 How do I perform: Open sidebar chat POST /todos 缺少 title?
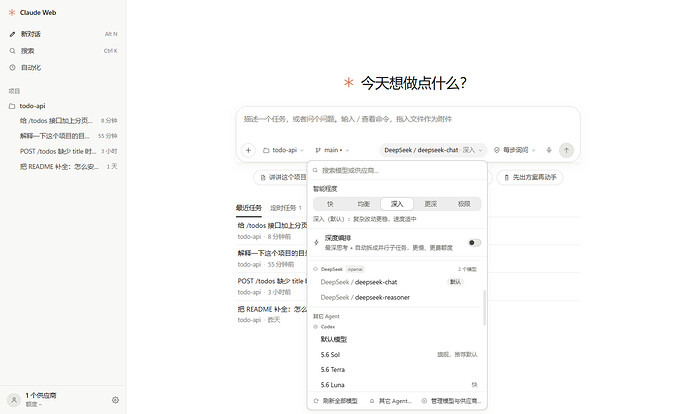tap(68, 151)
